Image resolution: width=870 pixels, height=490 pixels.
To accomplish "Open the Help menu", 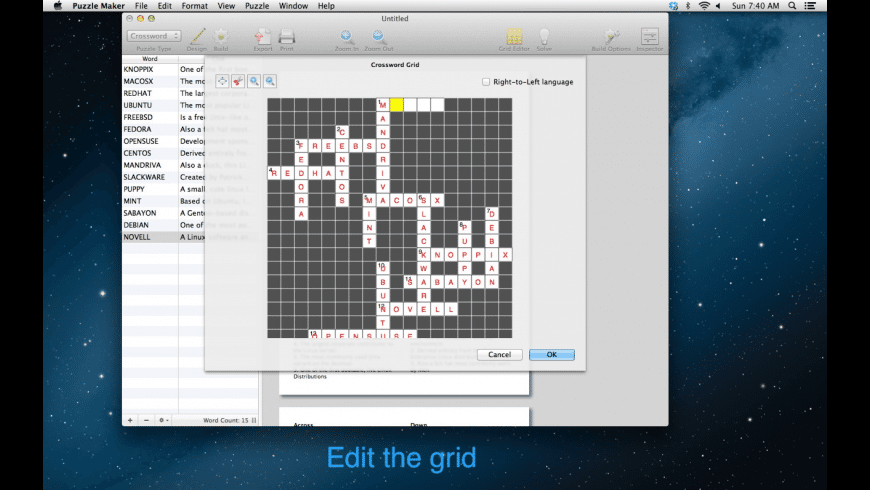I will click(326, 6).
